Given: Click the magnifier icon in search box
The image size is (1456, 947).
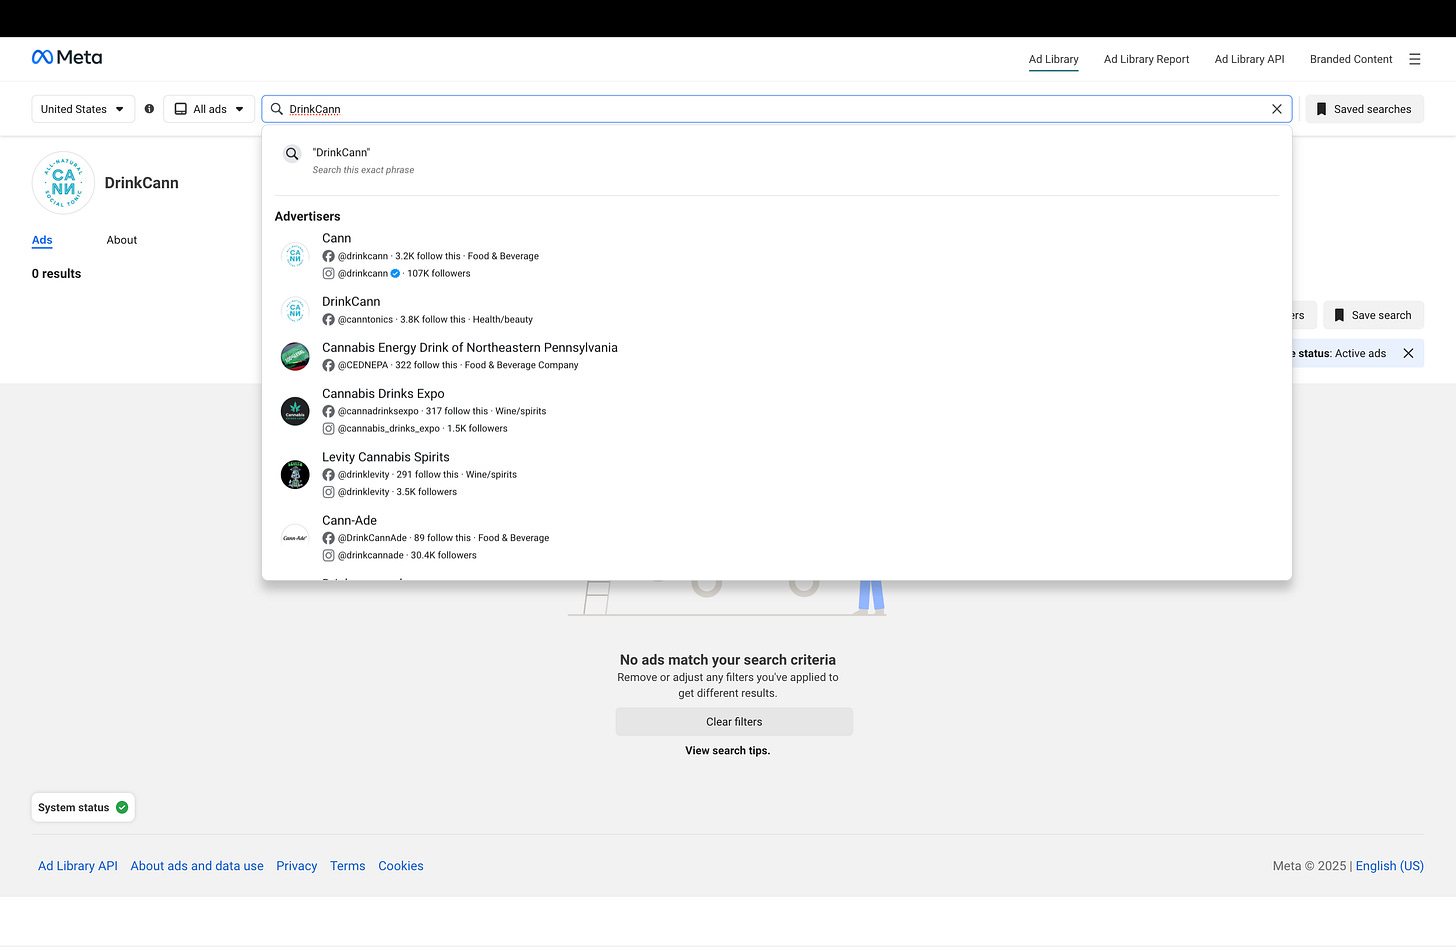Looking at the screenshot, I should tap(277, 109).
